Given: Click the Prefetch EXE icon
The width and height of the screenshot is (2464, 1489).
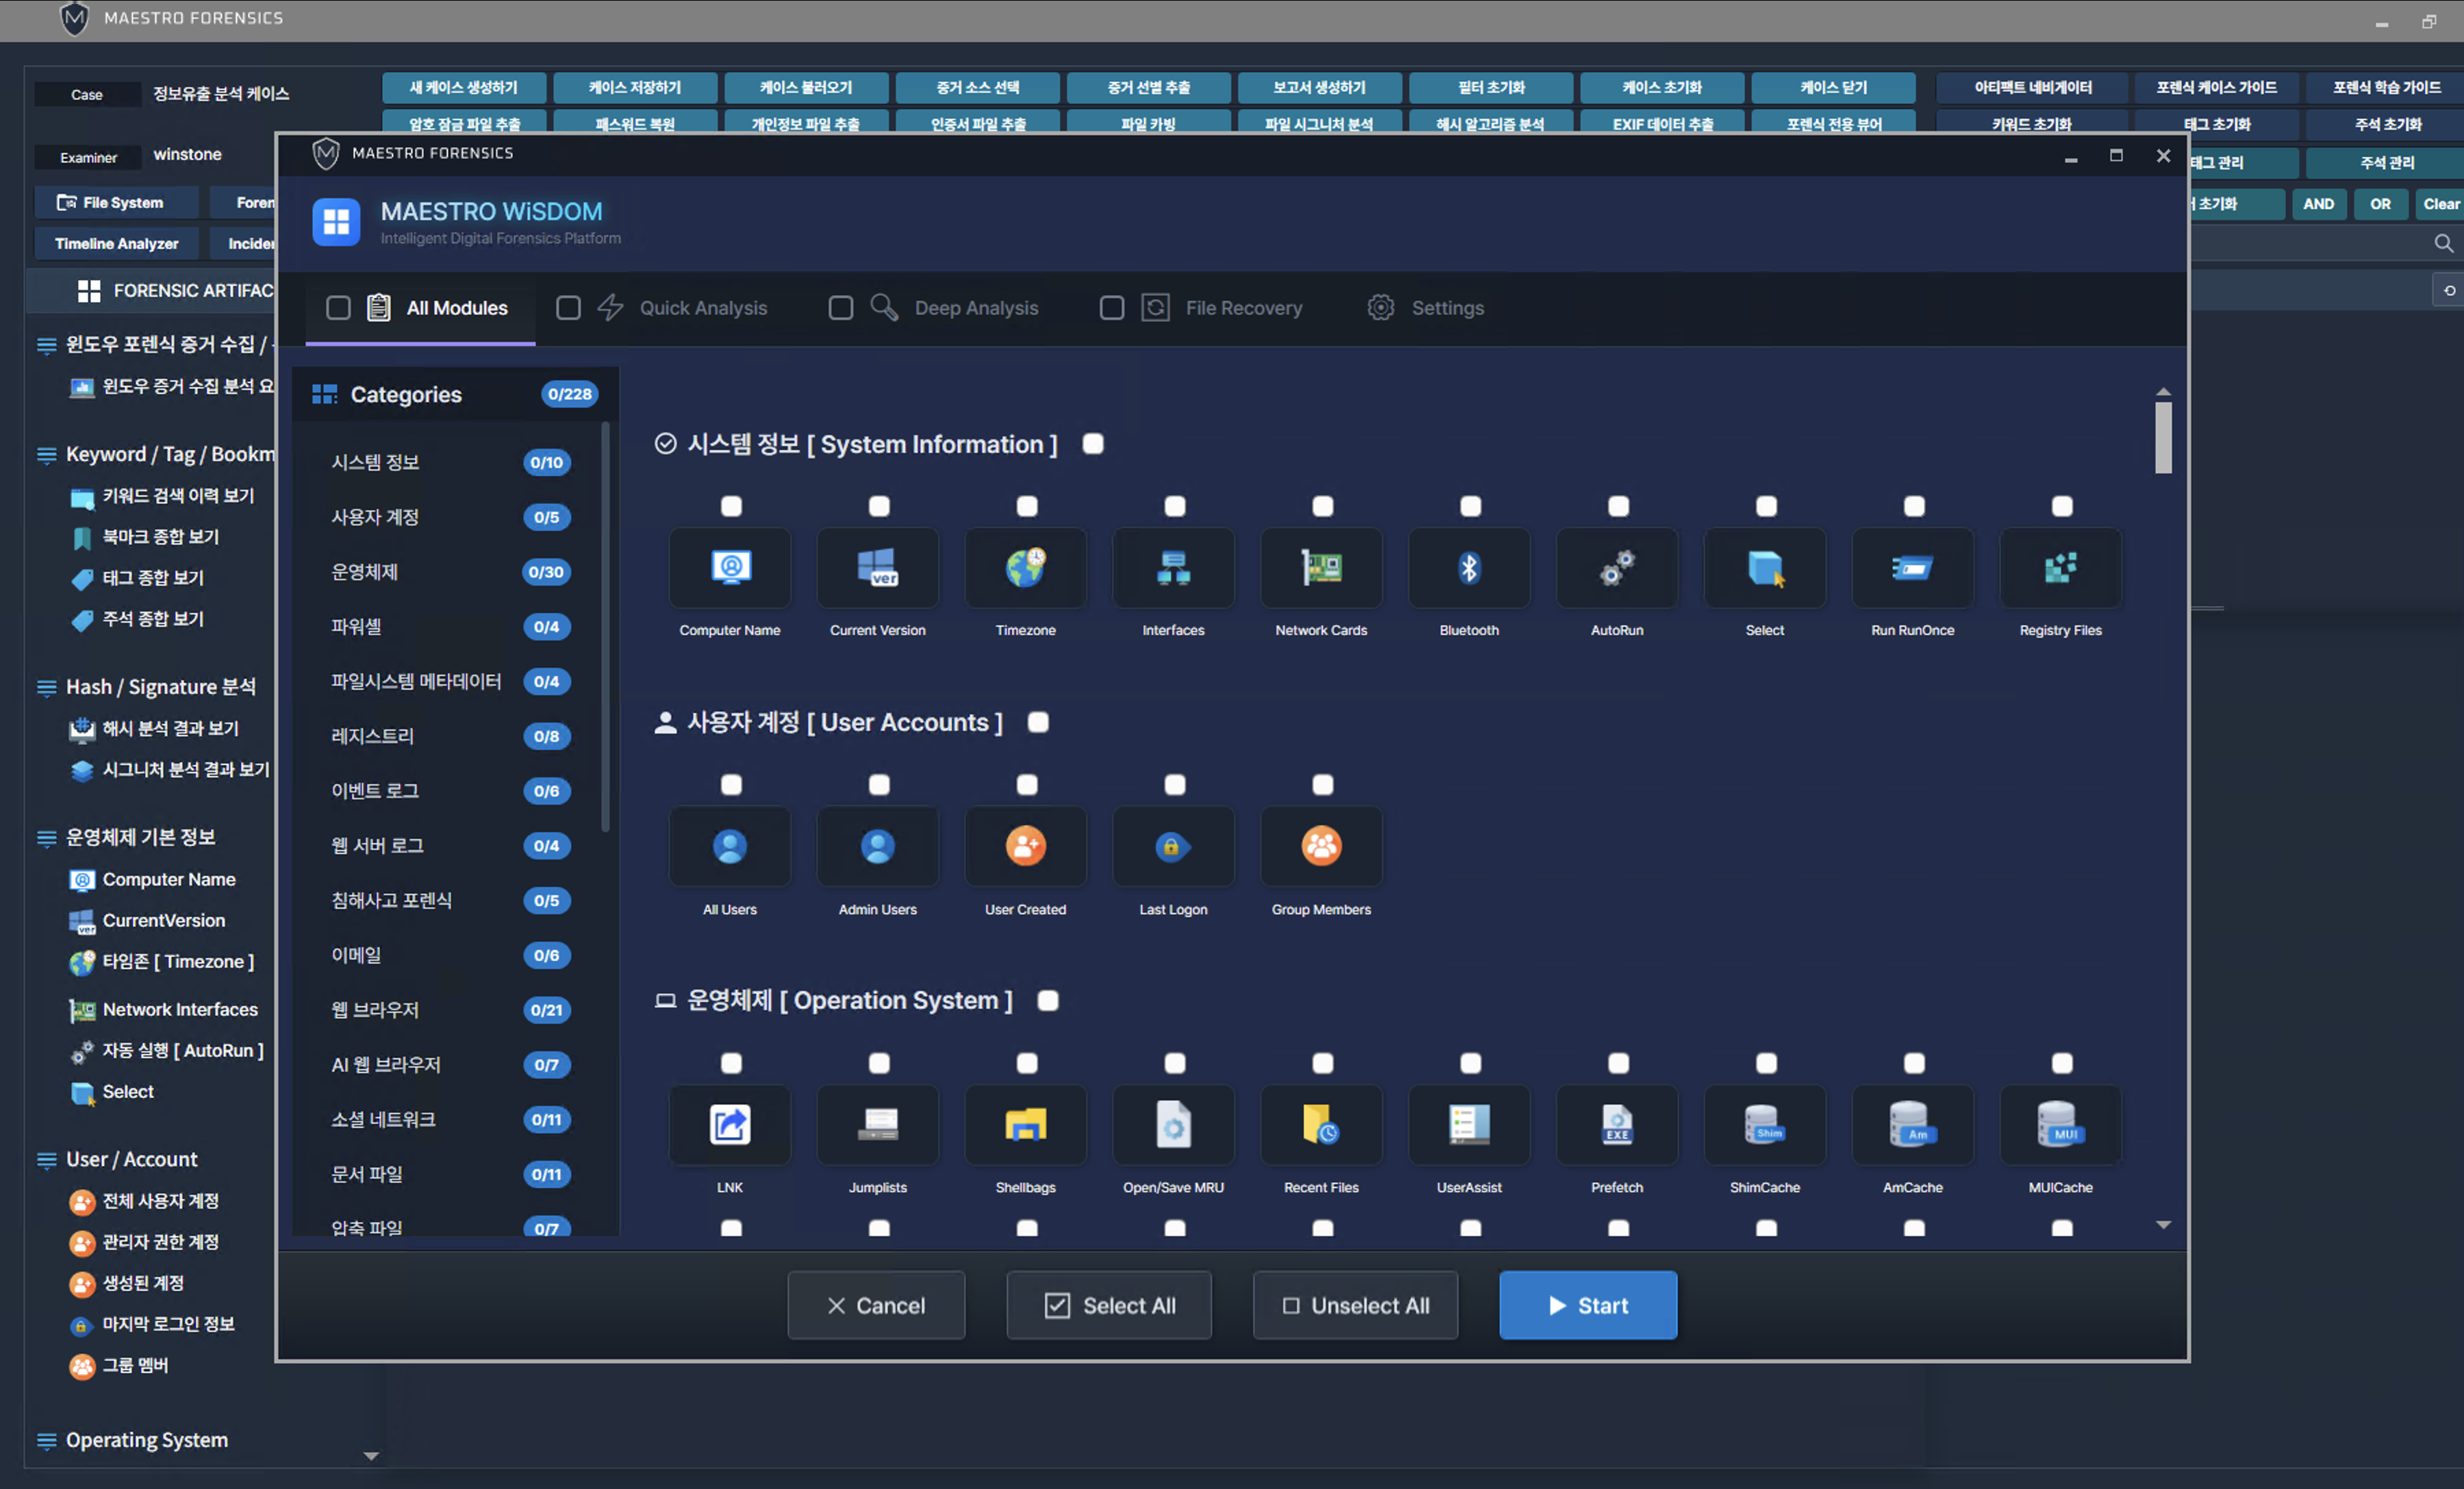Looking at the screenshot, I should click(1617, 1125).
